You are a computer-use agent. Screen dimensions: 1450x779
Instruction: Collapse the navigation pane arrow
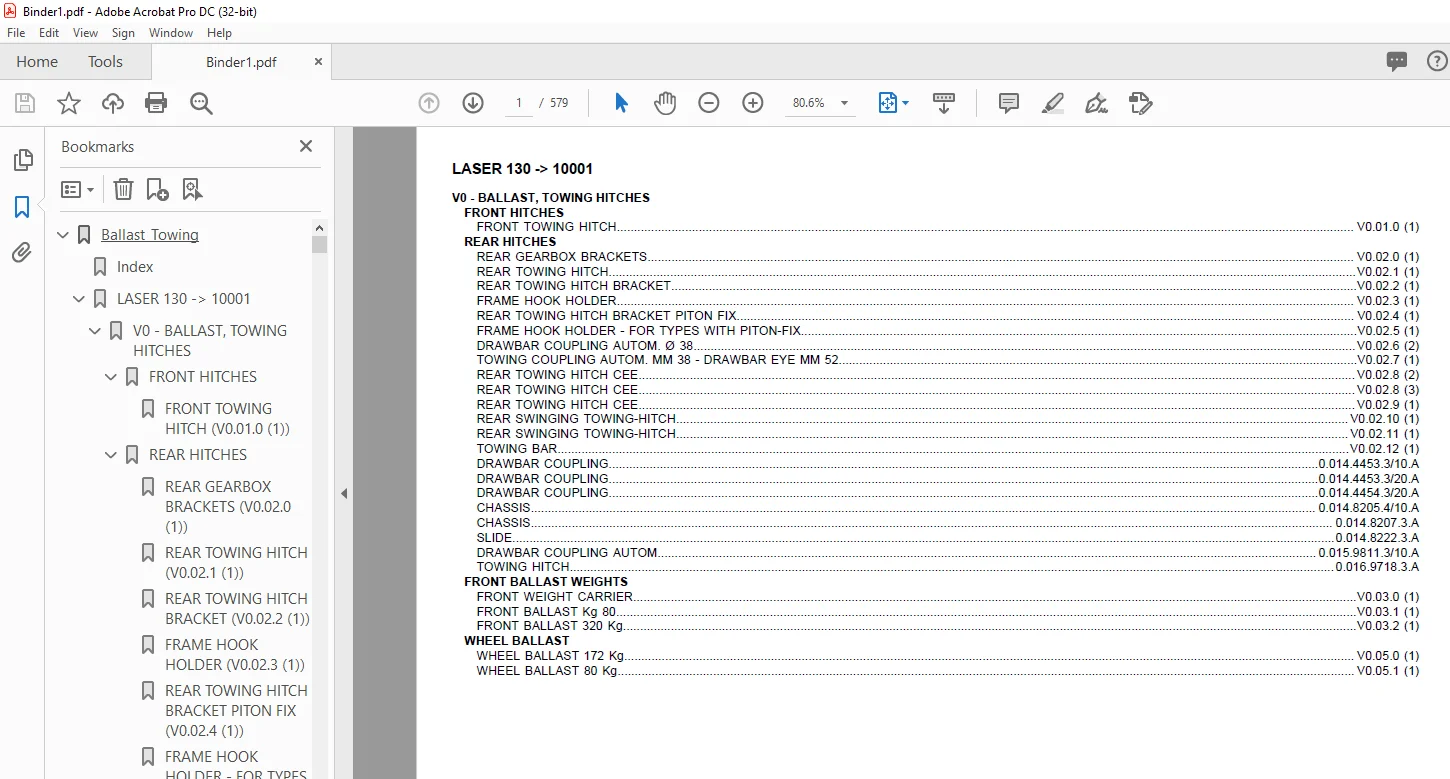point(344,493)
